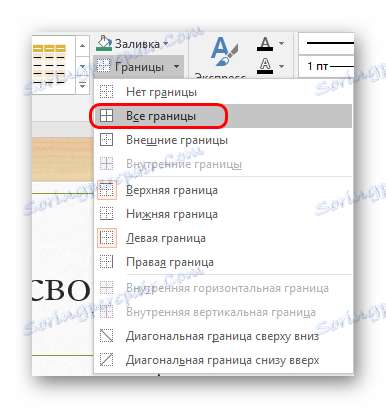The width and height of the screenshot is (386, 408).
Task: Click the Границы button label
Action: click(x=140, y=67)
